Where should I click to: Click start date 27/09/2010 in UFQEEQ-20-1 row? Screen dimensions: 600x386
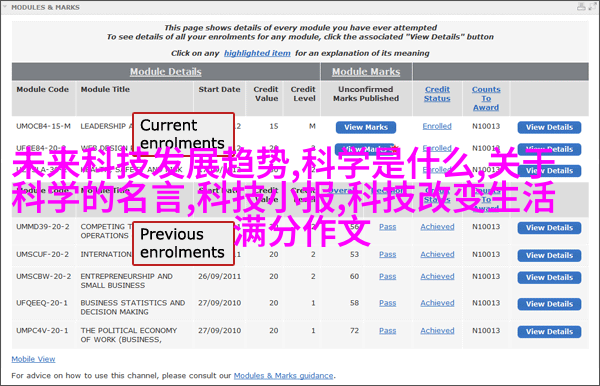[219, 303]
